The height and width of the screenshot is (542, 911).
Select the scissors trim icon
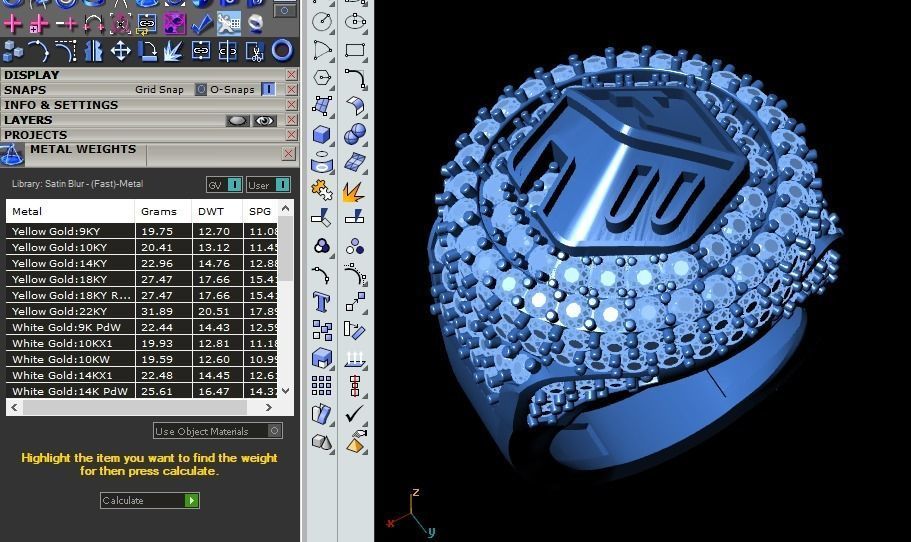254,51
